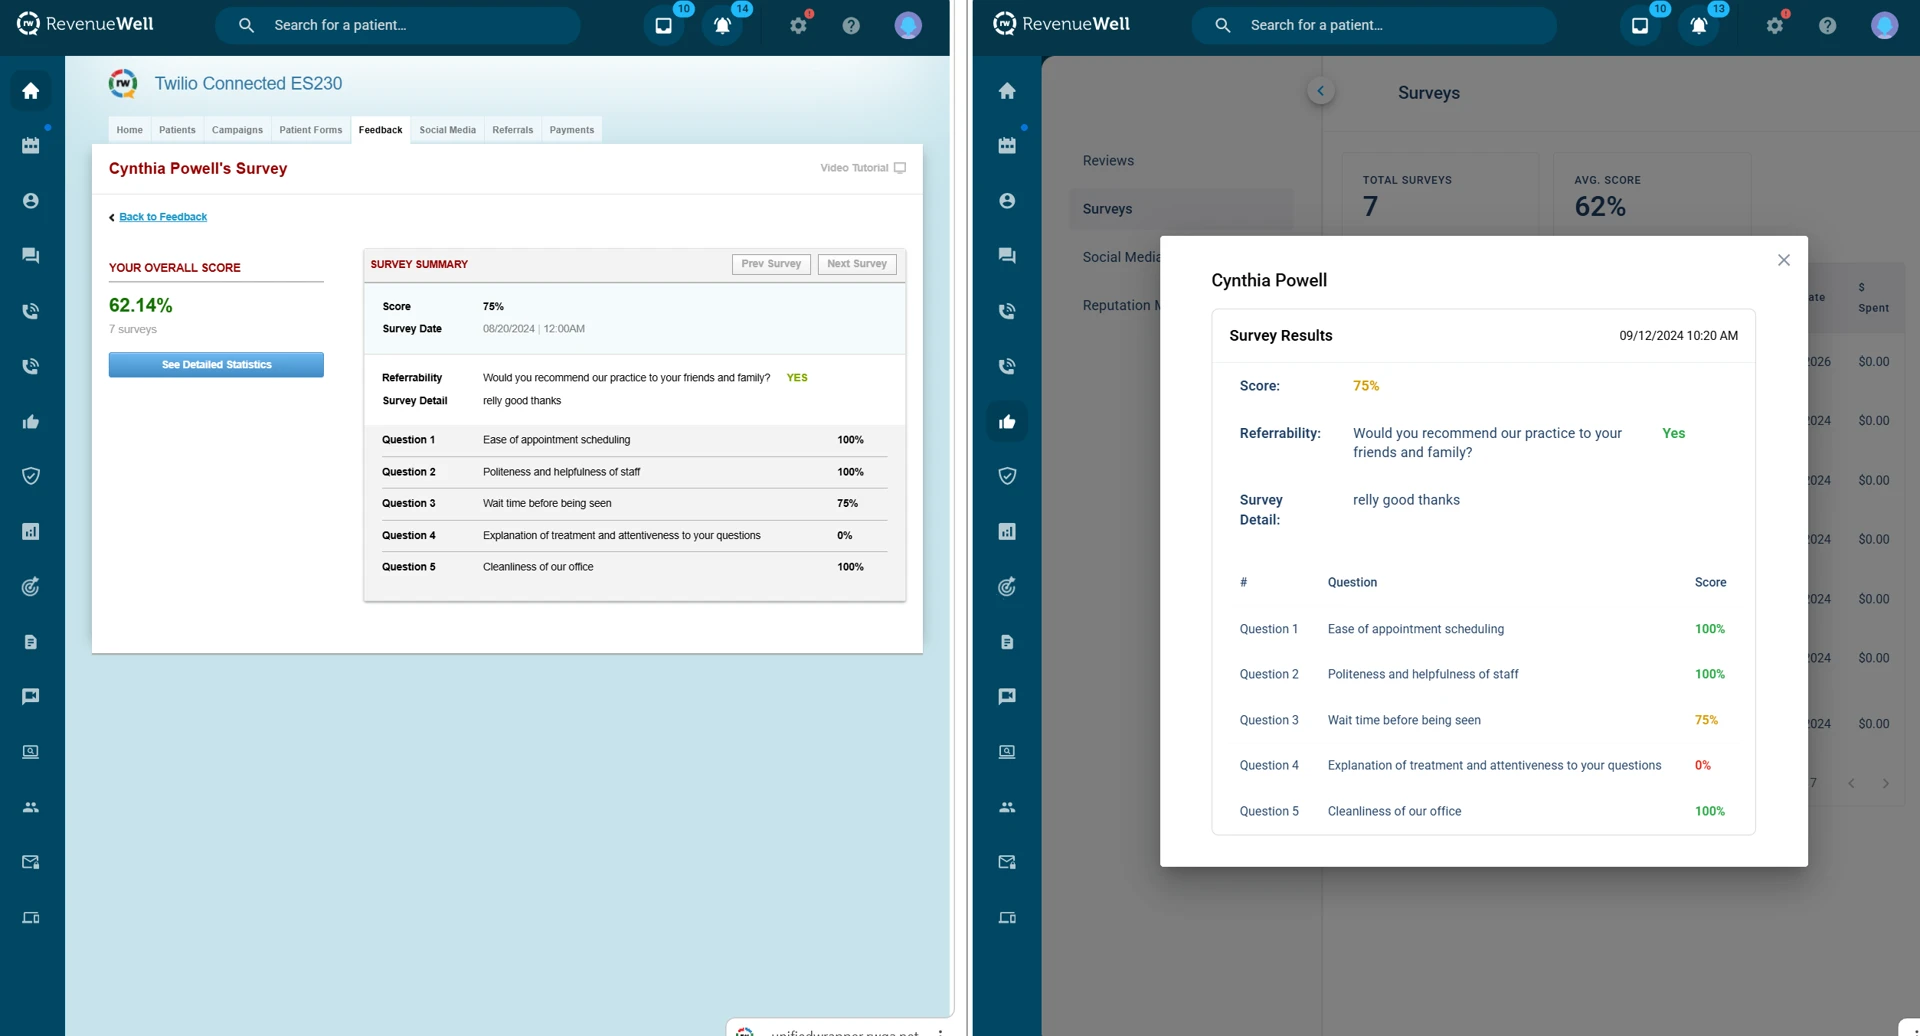Click the calendar icon in right window sidebar
Screen dimensions: 1920x1036
1007,146
